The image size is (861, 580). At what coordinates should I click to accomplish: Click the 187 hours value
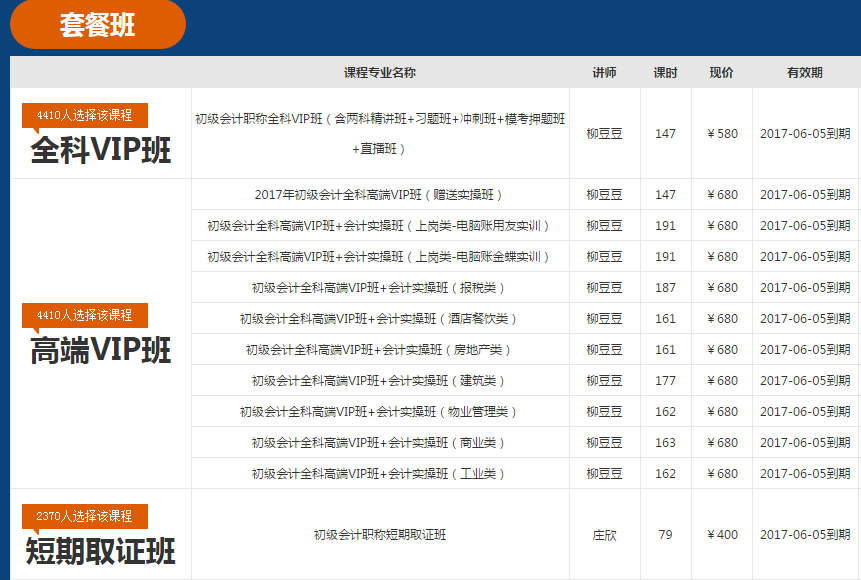(x=666, y=288)
